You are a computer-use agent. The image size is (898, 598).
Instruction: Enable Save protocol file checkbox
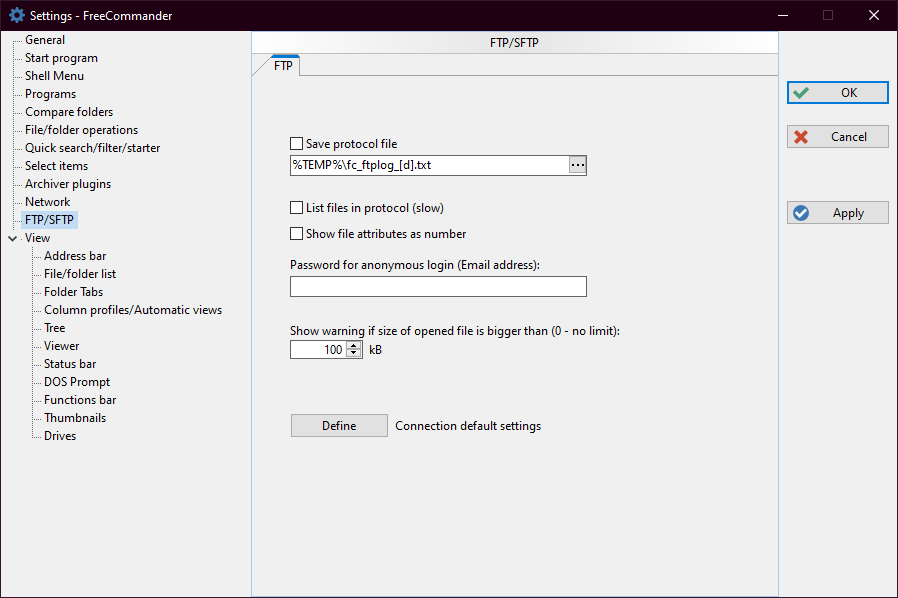(x=296, y=144)
